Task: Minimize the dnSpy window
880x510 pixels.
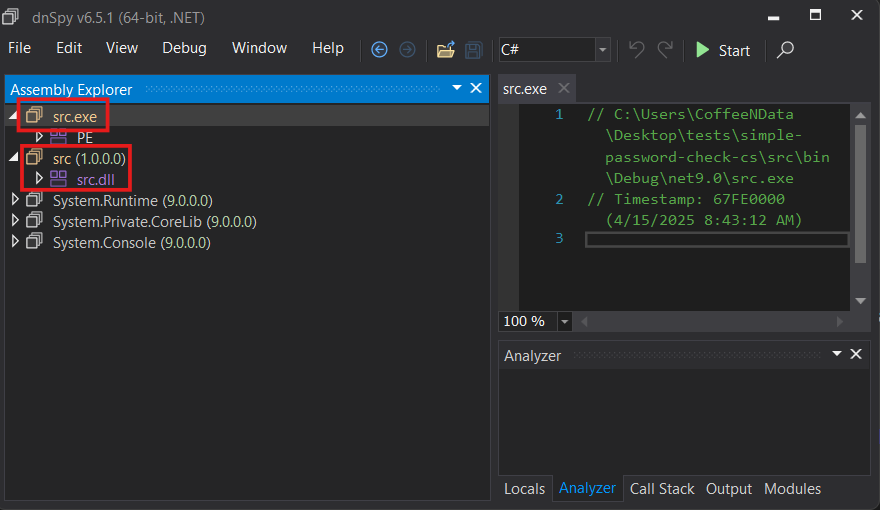Action: pos(773,17)
